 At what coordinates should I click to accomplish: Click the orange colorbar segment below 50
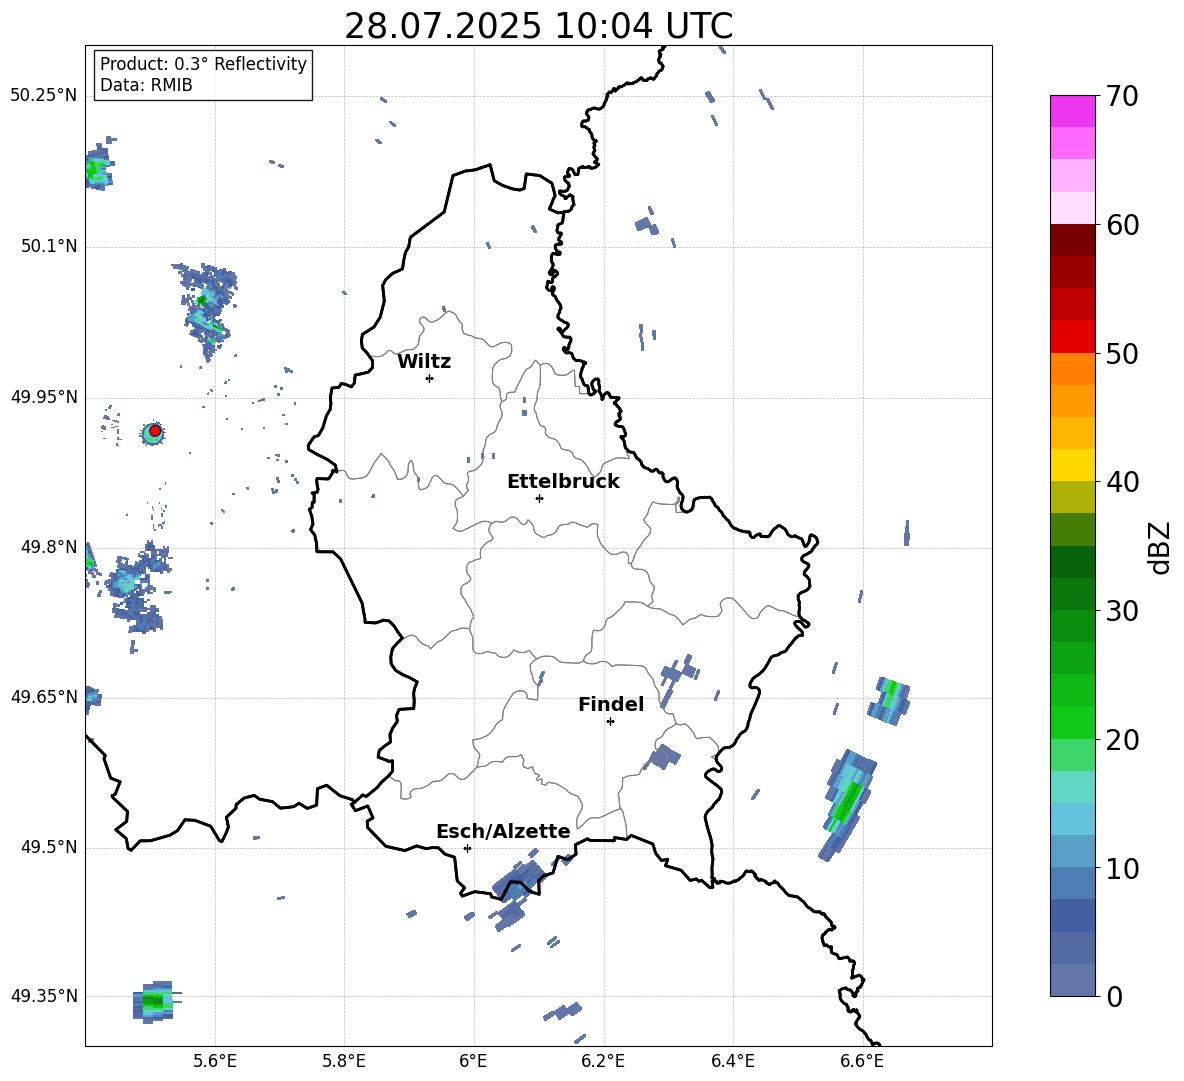tap(1072, 369)
